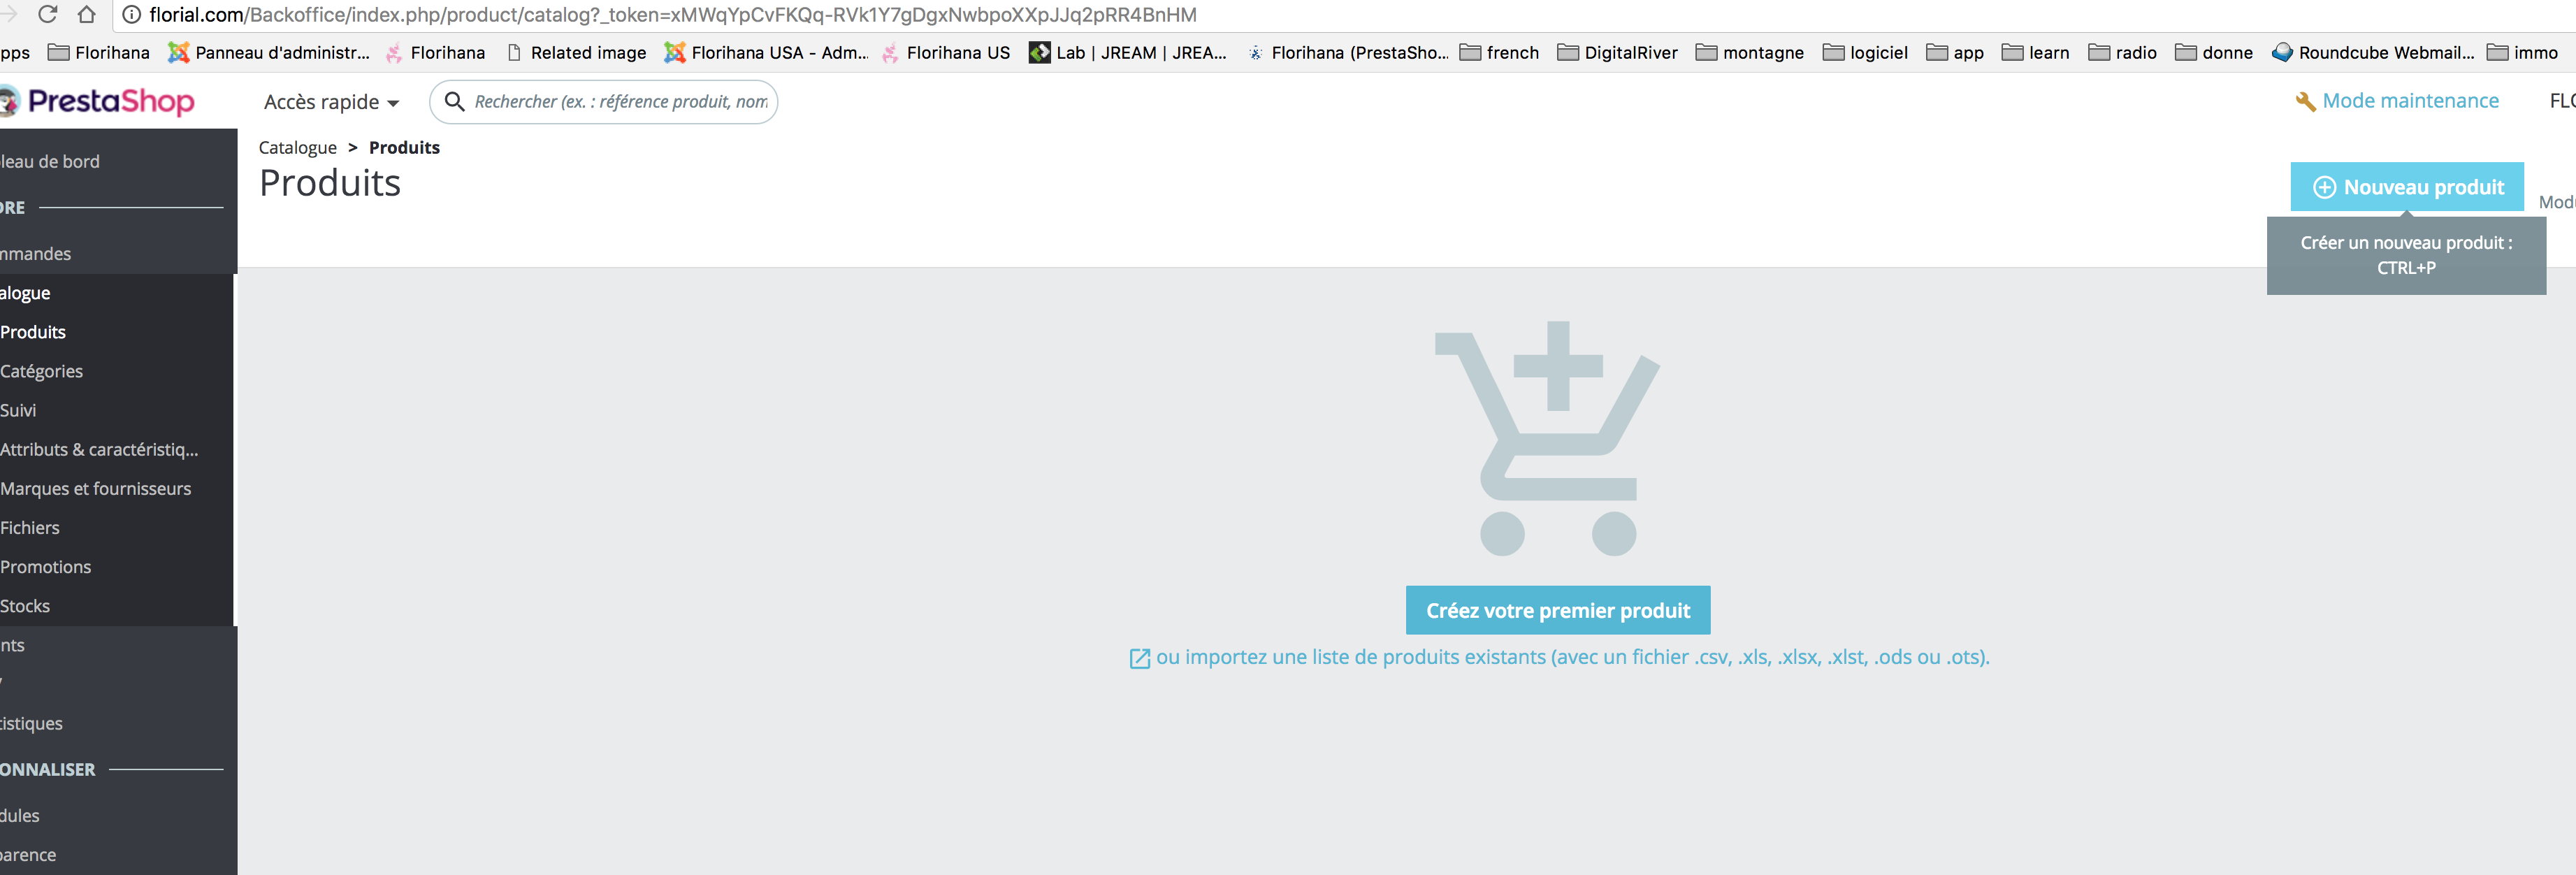Viewport: 2576px width, 875px height.
Task: Reload the page with the browser refresh icon
Action: point(47,14)
